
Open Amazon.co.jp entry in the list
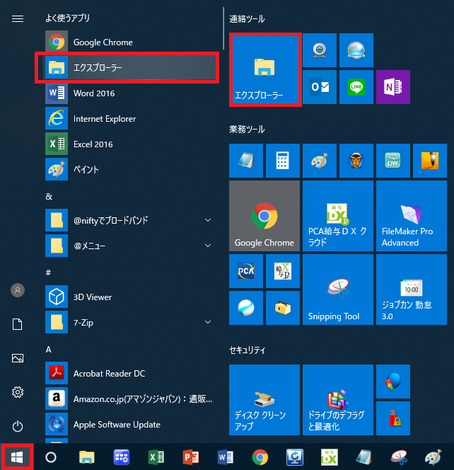(131, 399)
